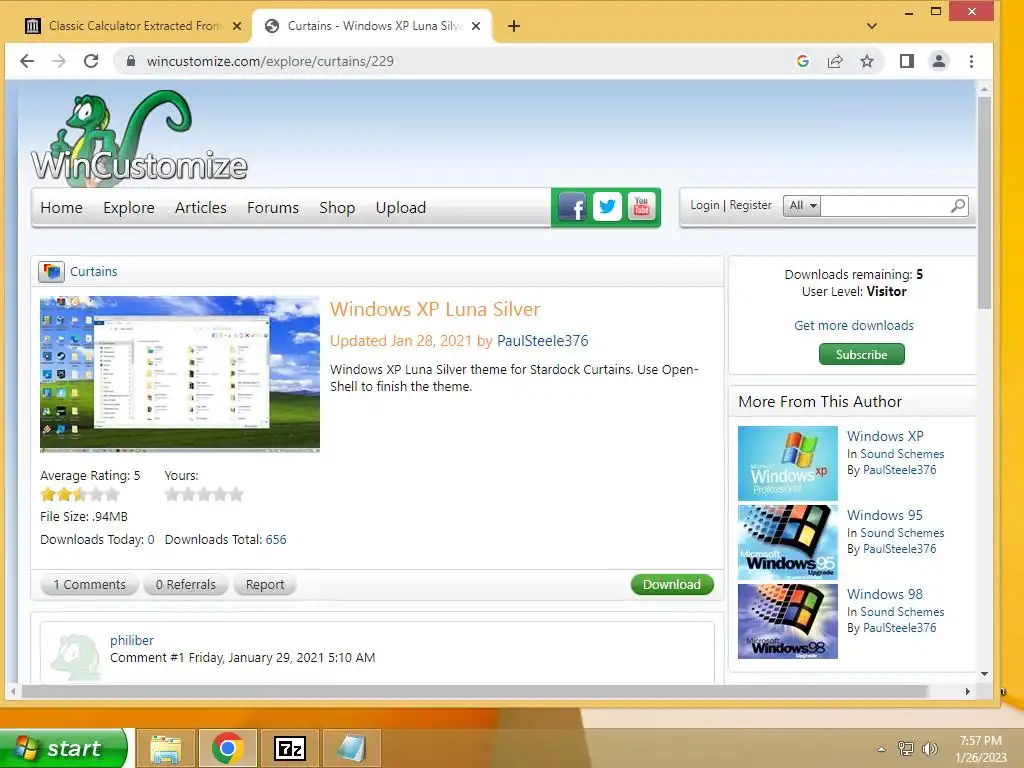The image size is (1024, 768).
Task: Click the search magnifier icon
Action: (x=957, y=206)
